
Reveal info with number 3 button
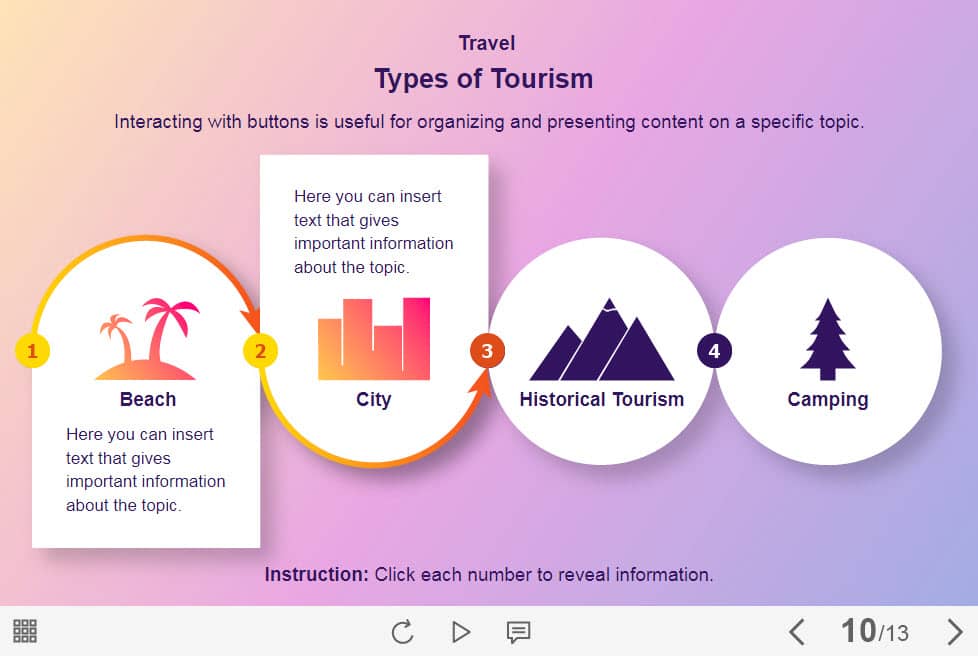point(487,351)
